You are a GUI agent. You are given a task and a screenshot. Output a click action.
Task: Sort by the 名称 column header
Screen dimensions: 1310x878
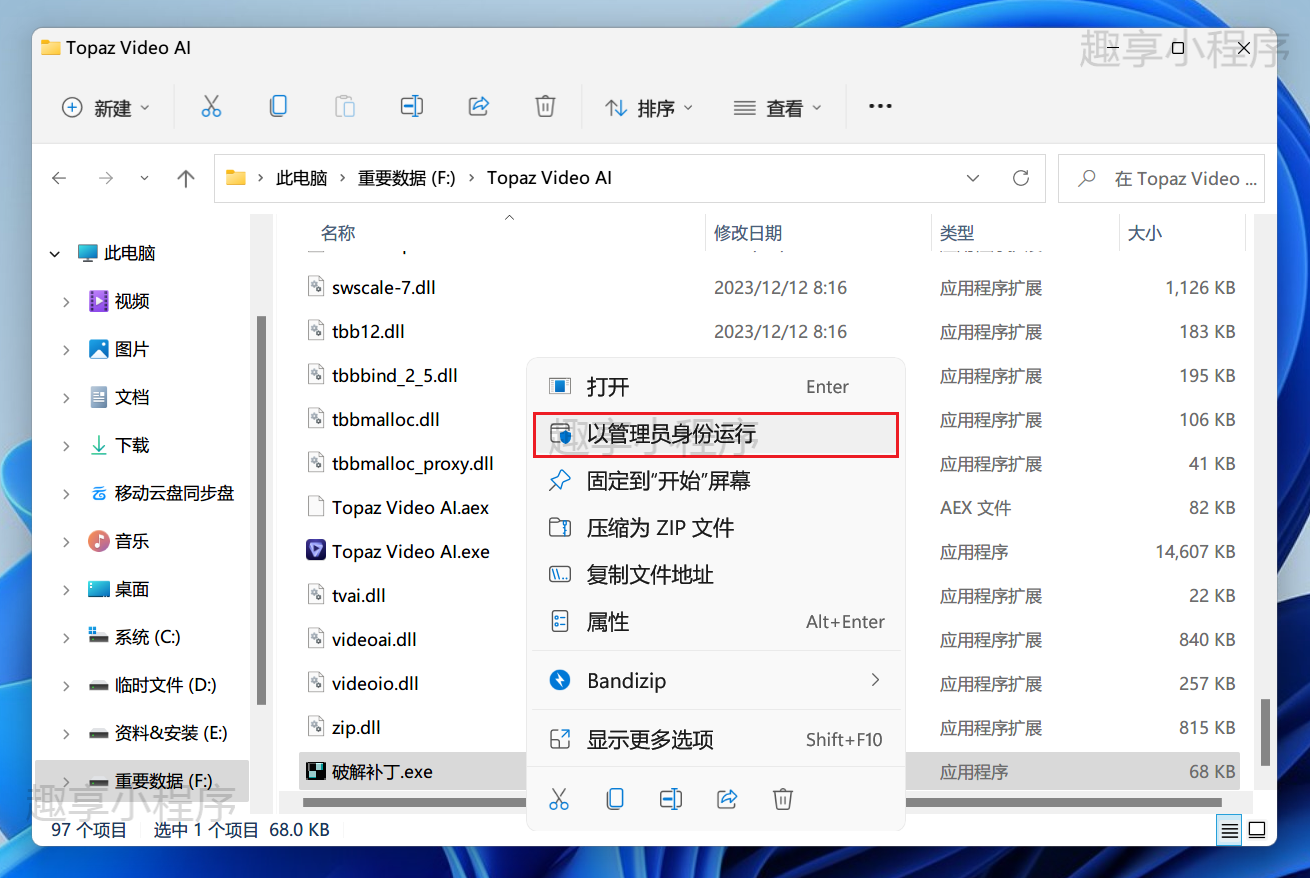338,233
